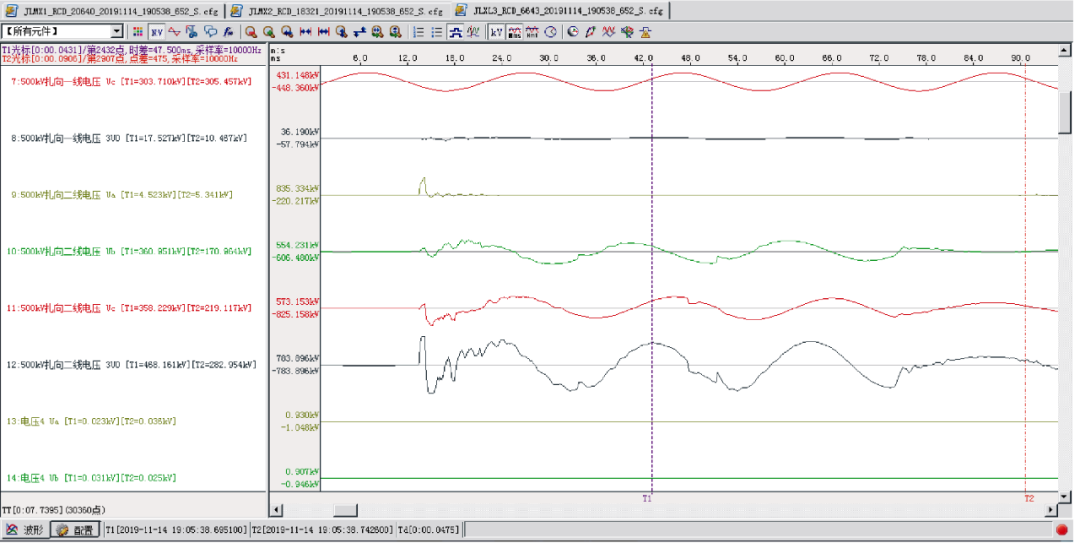Click the pie chart icon after clock
1080x543 pixels.
[573, 32]
